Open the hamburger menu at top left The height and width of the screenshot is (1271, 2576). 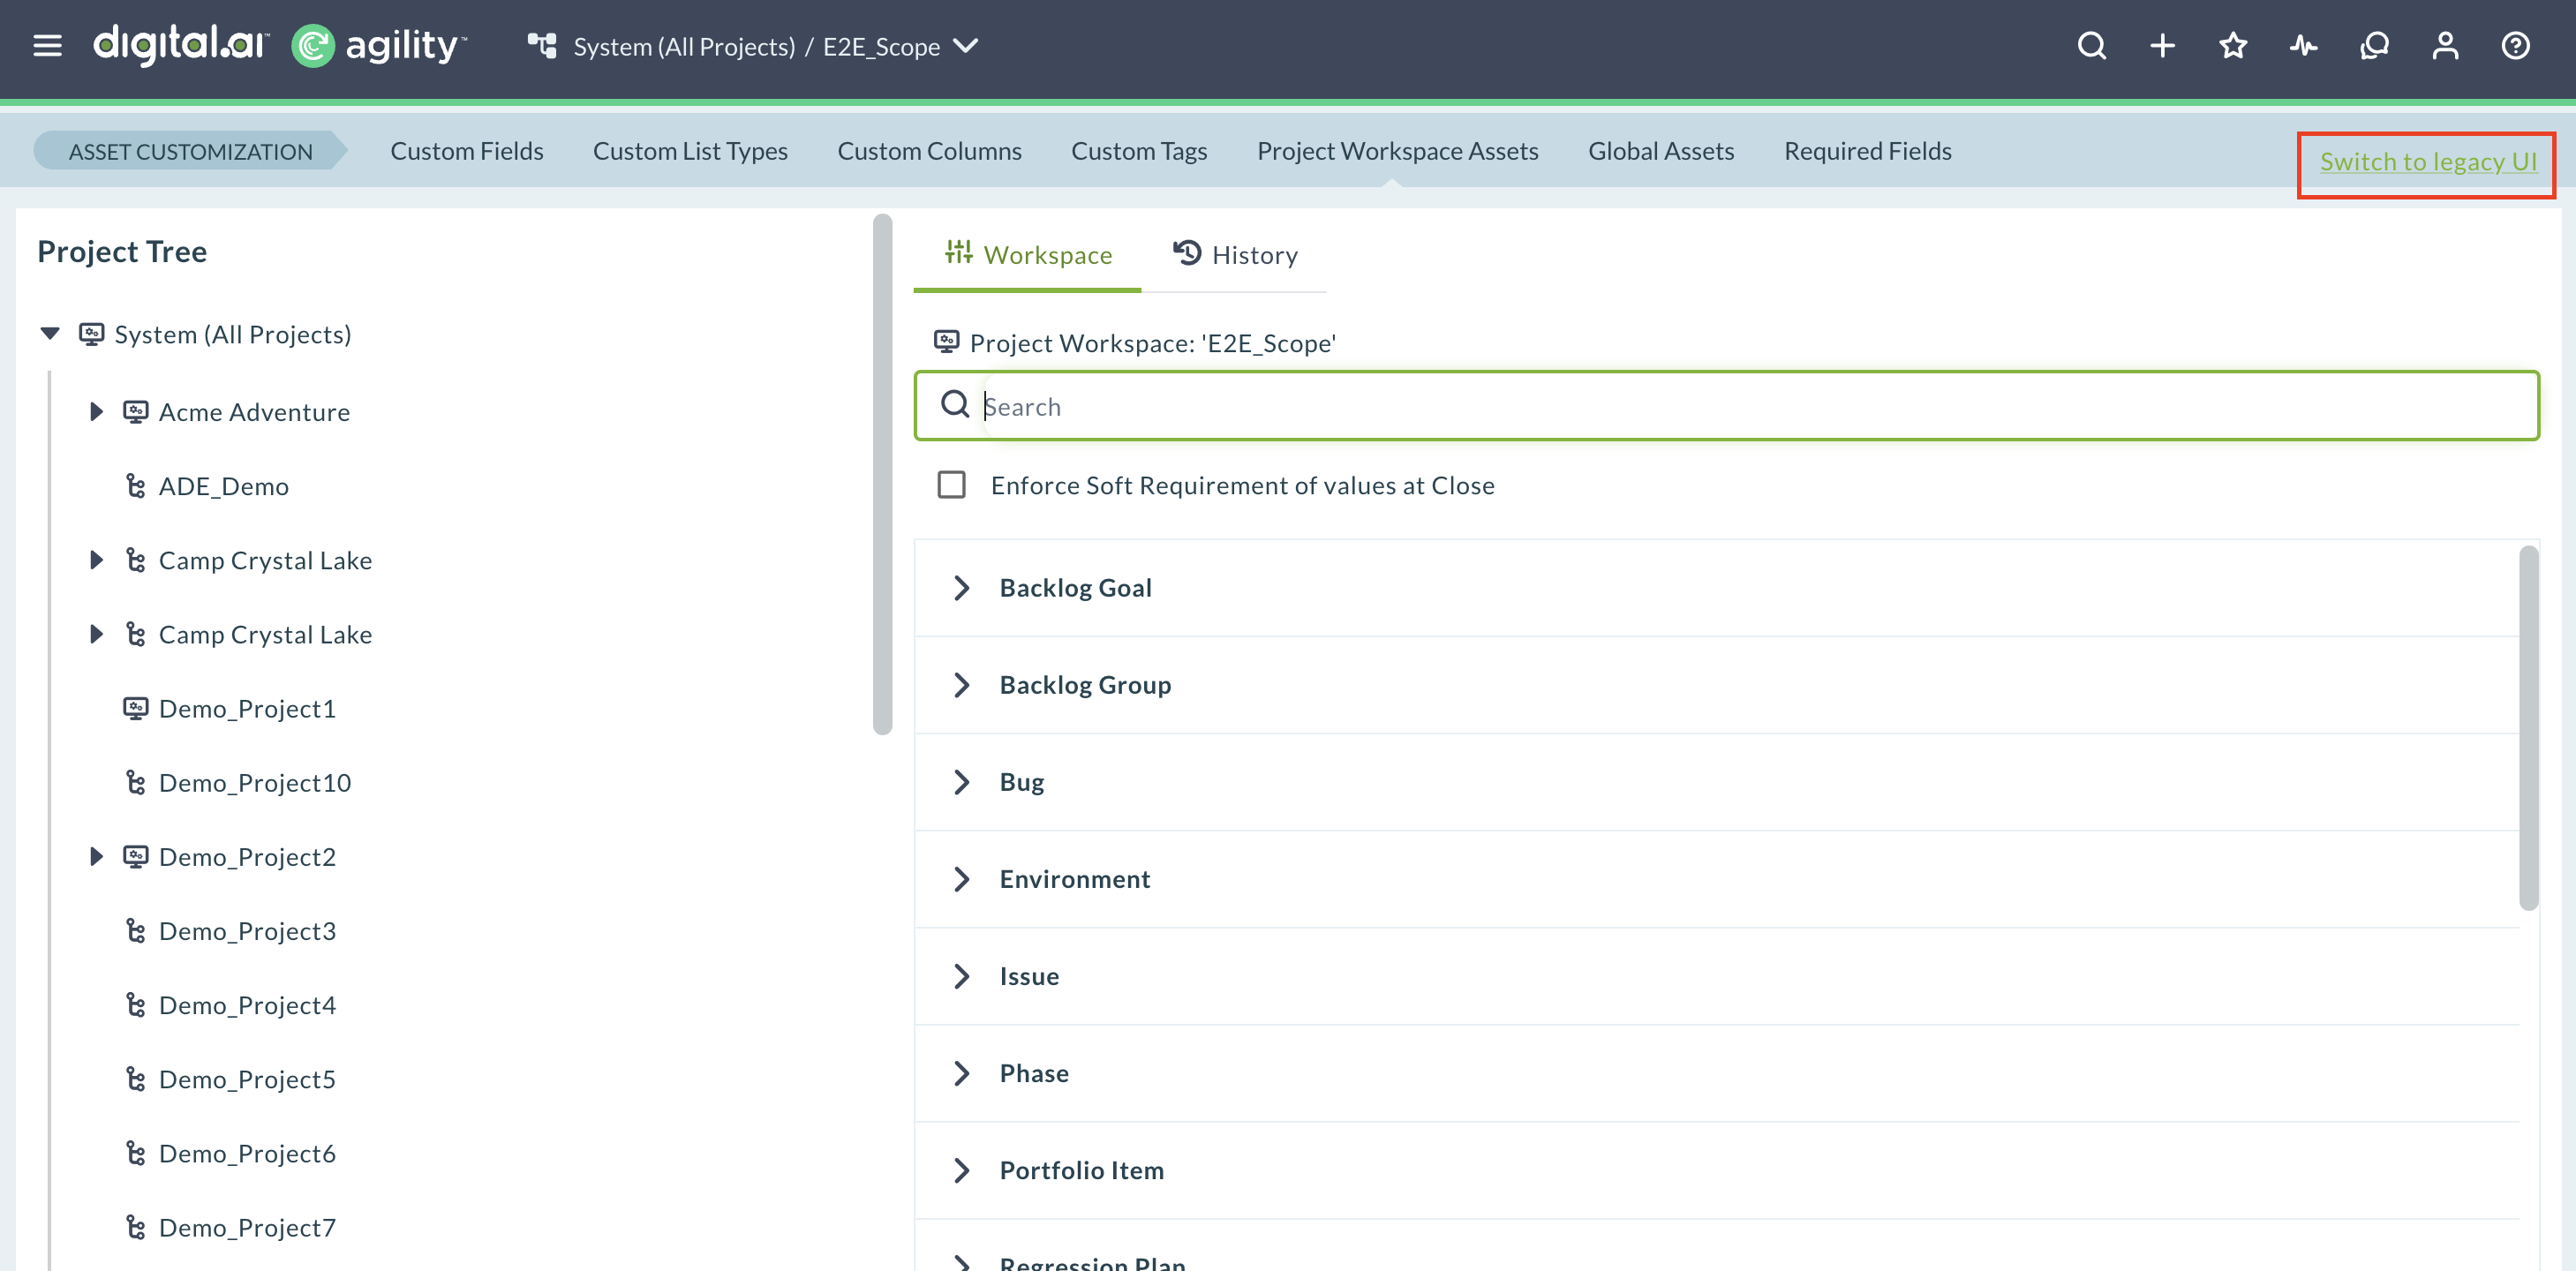coord(47,46)
